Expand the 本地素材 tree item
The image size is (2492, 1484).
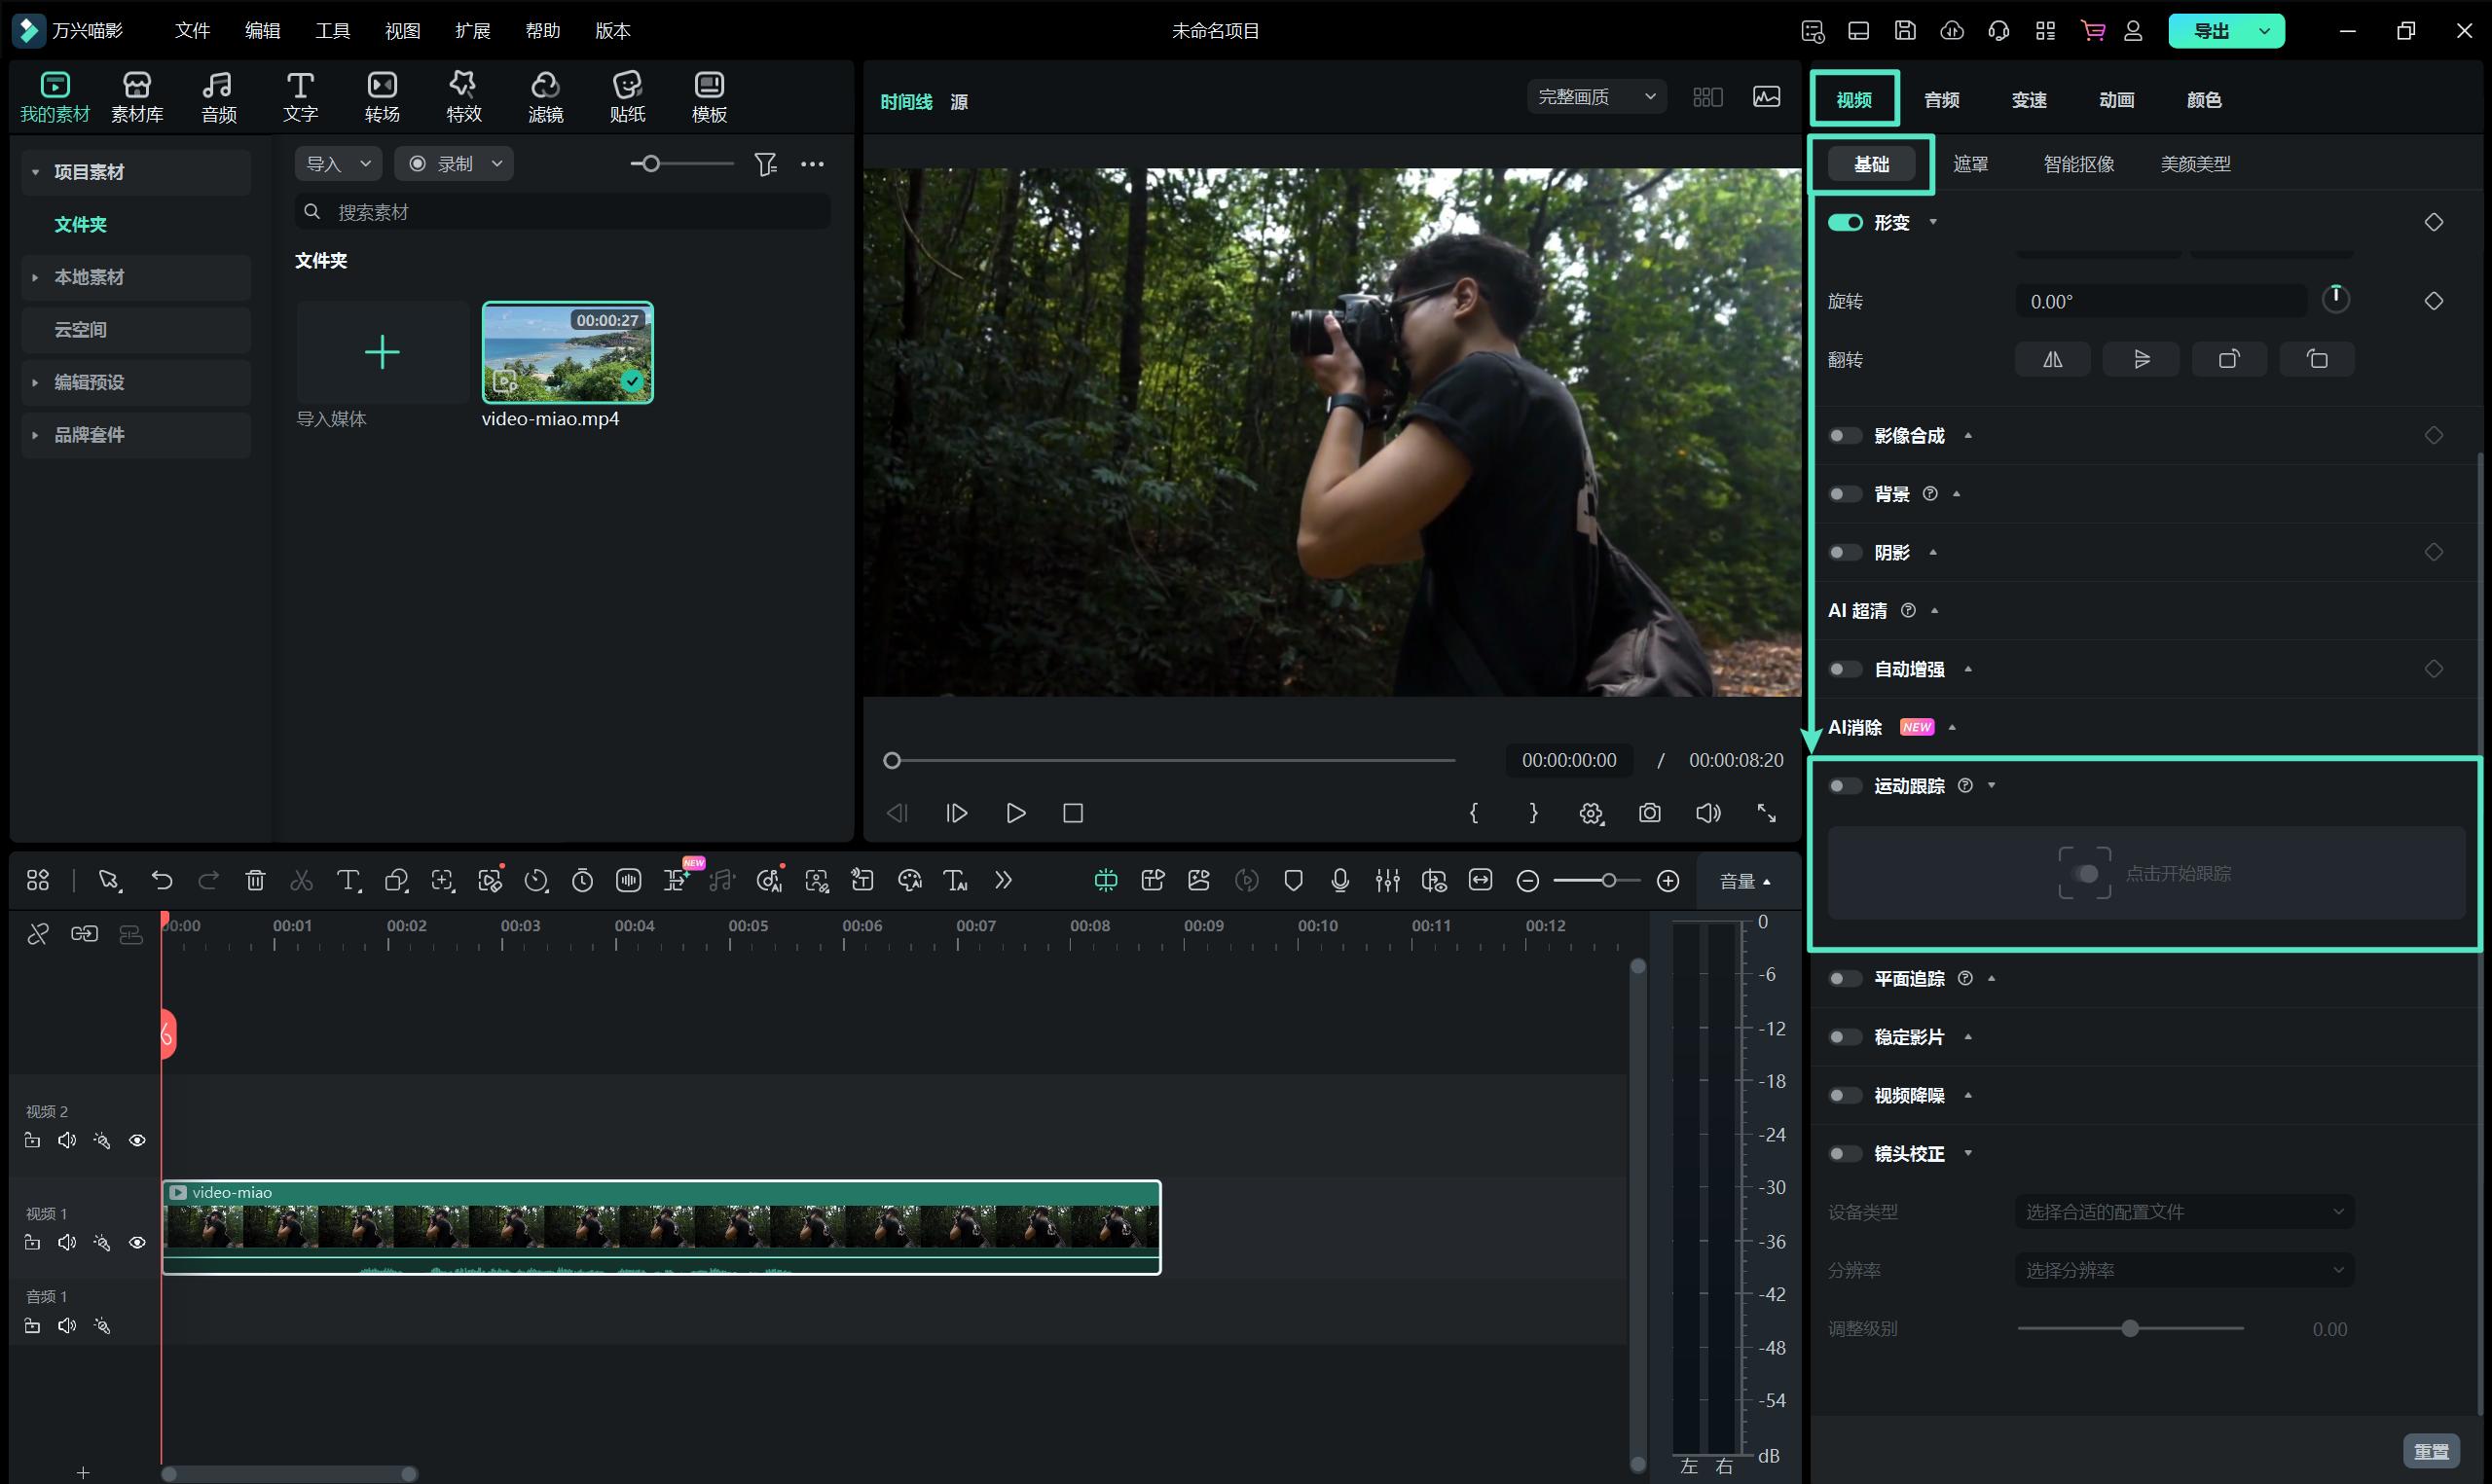tap(36, 277)
